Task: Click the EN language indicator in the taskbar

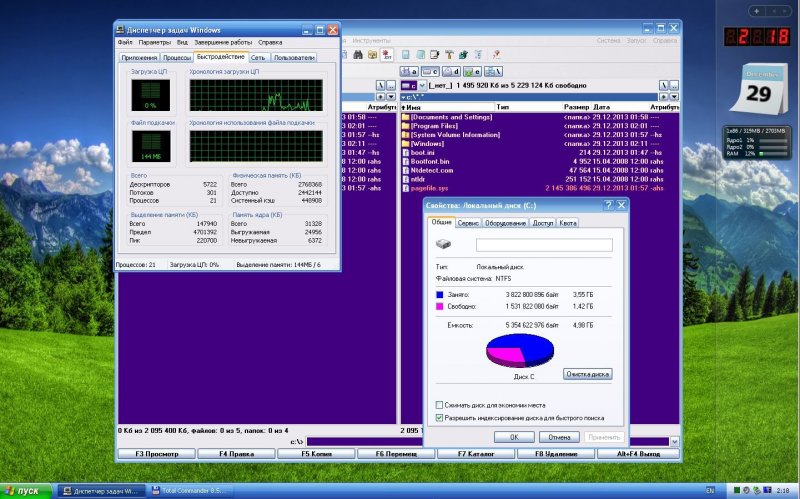Action: [710, 490]
